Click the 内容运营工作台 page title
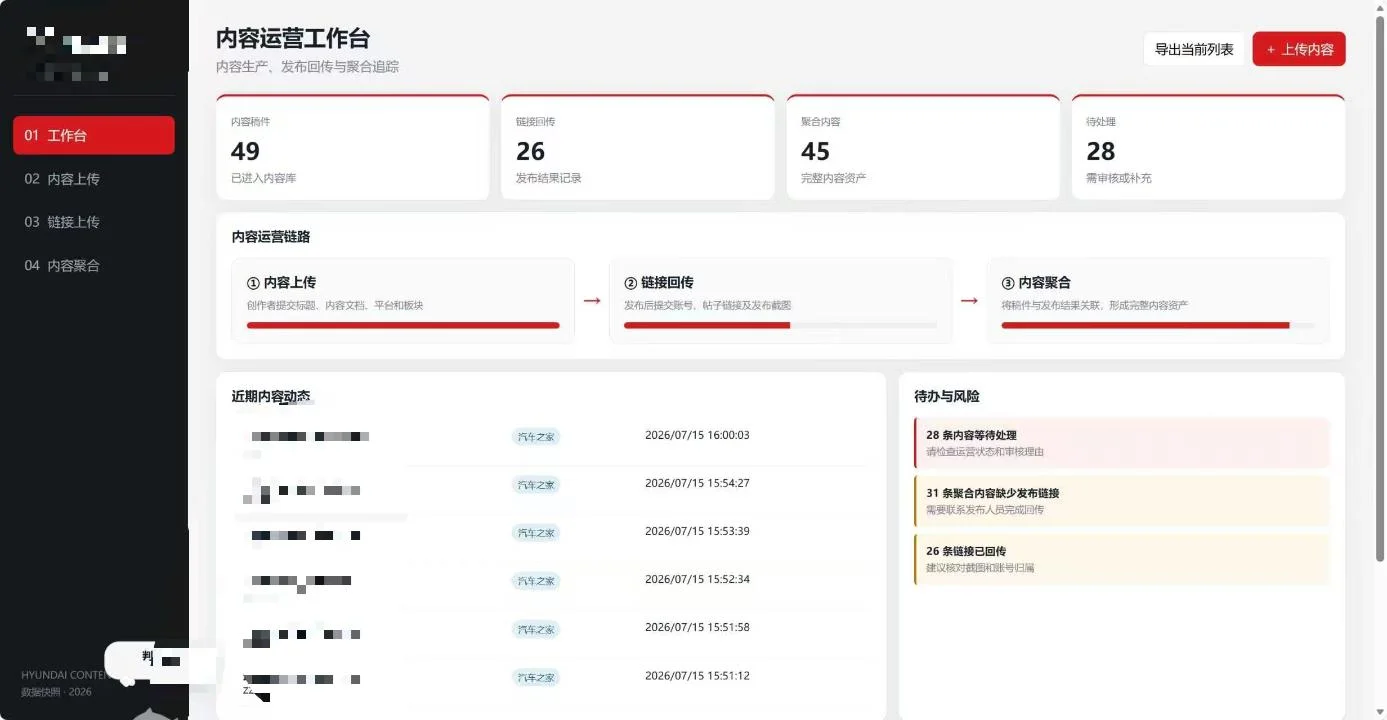1387x720 pixels. pos(293,38)
